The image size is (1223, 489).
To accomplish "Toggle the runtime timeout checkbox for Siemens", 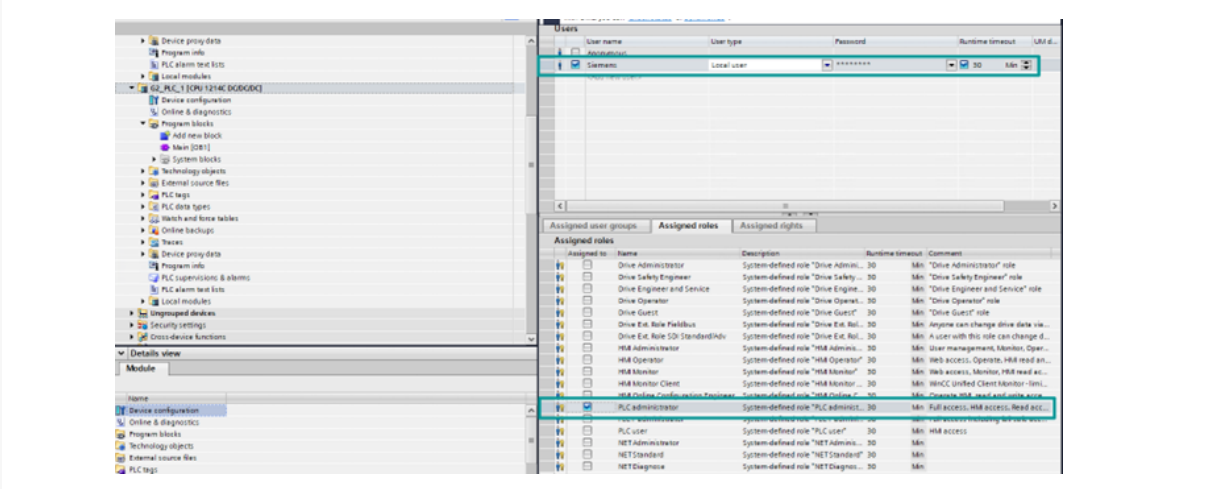I will point(964,65).
